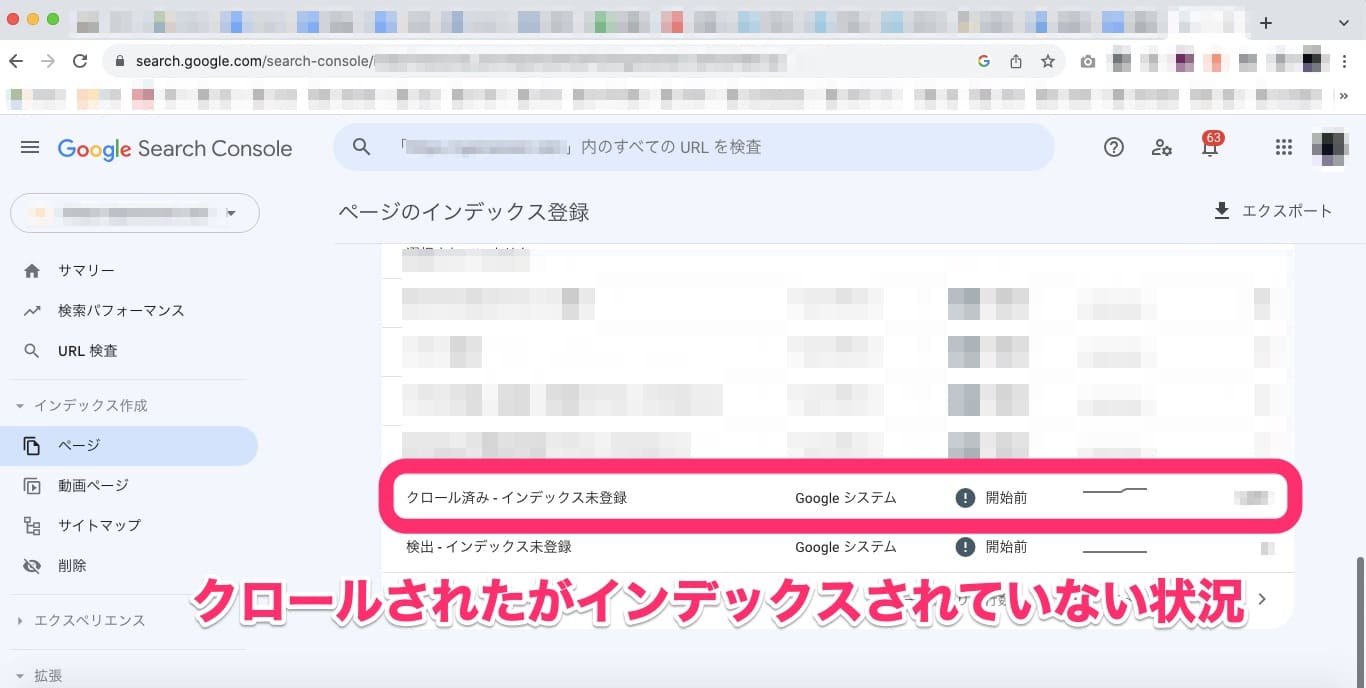Open the help question mark icon
This screenshot has height=688, width=1366.
coord(1114,148)
